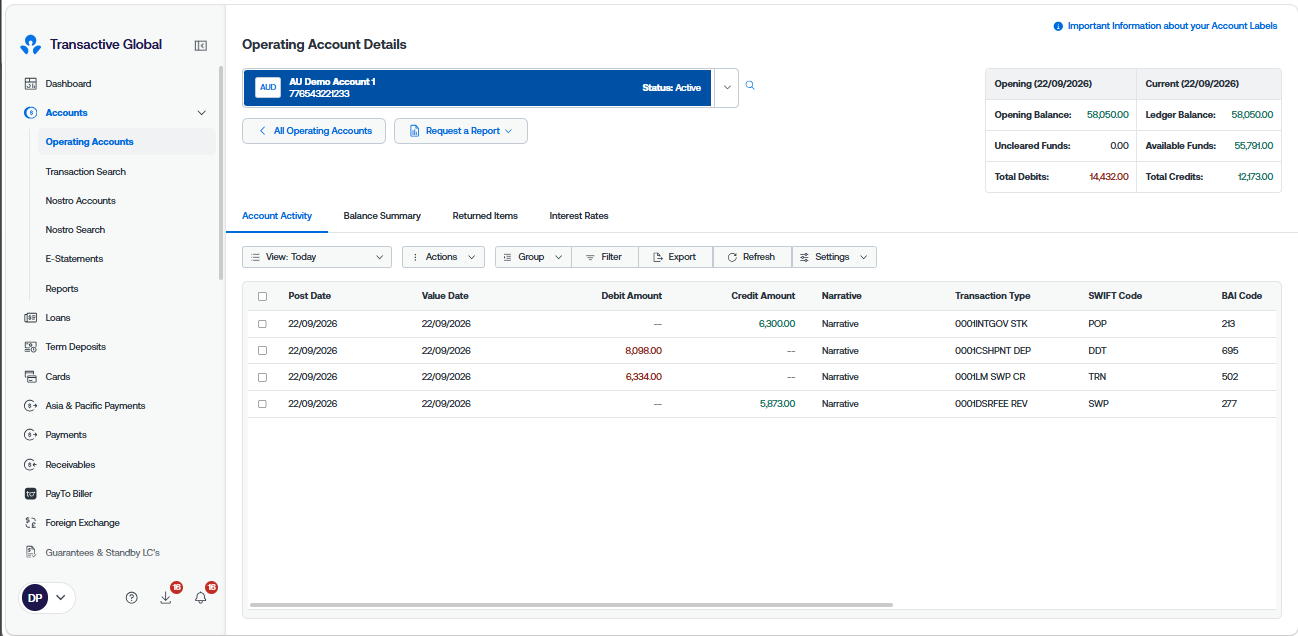Open help via question mark icon
Viewport: 1298px width, 636px height.
point(132,598)
